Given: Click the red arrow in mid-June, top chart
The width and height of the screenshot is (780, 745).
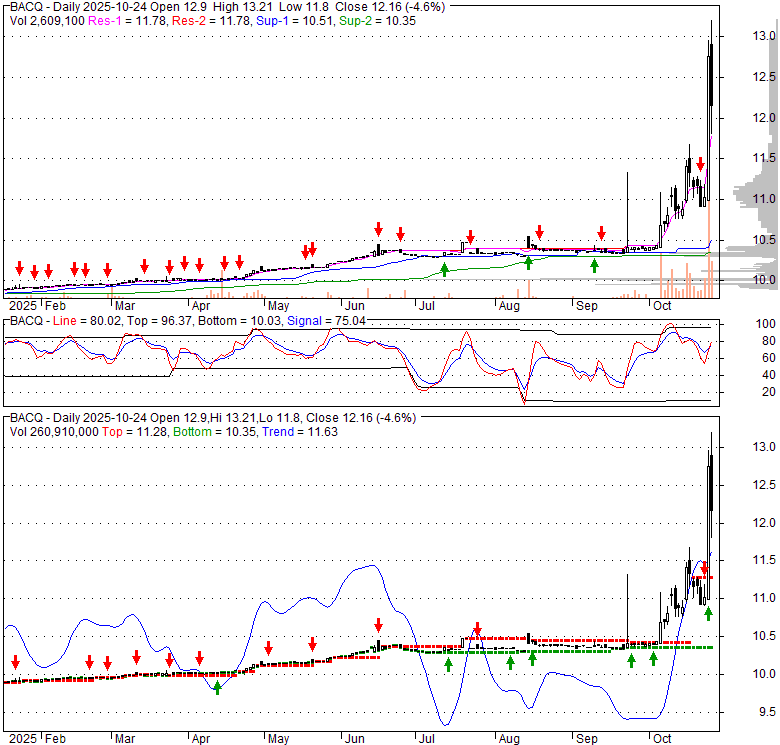Looking at the screenshot, I should click(x=378, y=229).
